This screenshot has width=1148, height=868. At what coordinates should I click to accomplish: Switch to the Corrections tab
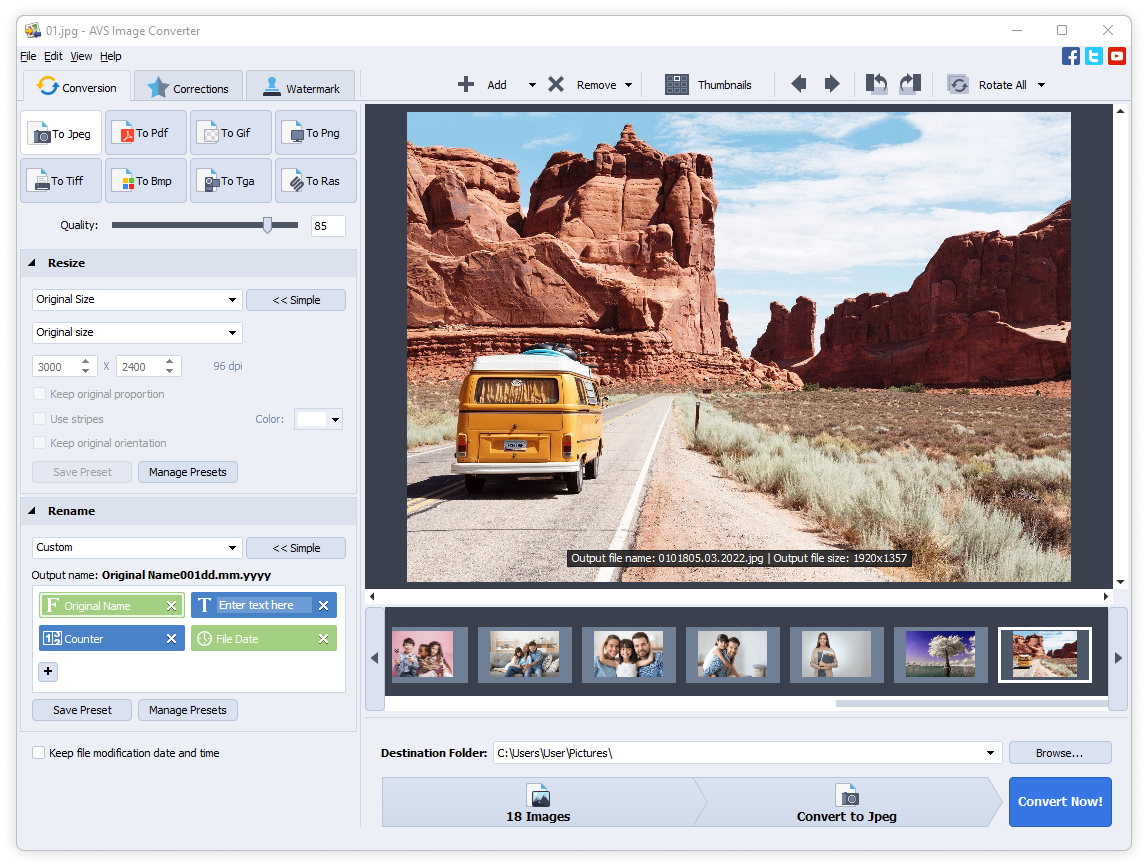coord(189,88)
